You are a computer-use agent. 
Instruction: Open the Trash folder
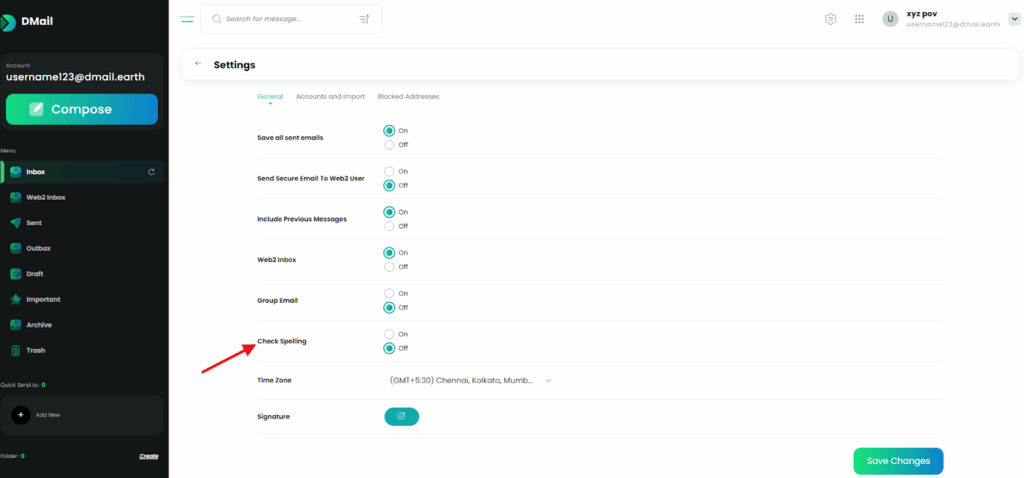point(36,351)
